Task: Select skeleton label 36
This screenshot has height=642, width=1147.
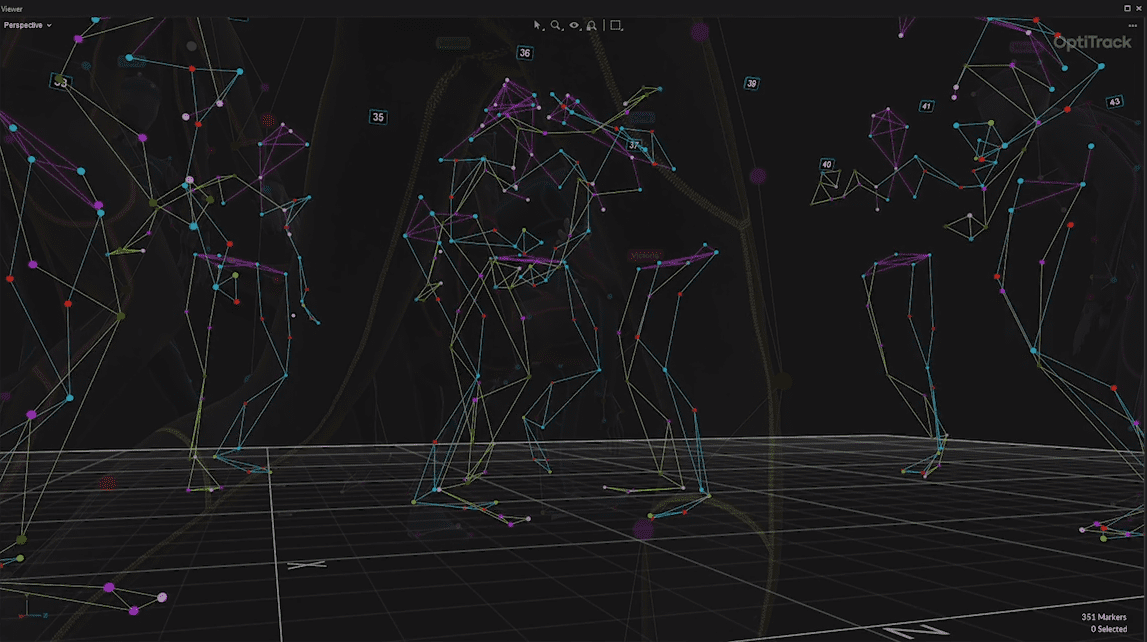Action: pyautogui.click(x=525, y=53)
